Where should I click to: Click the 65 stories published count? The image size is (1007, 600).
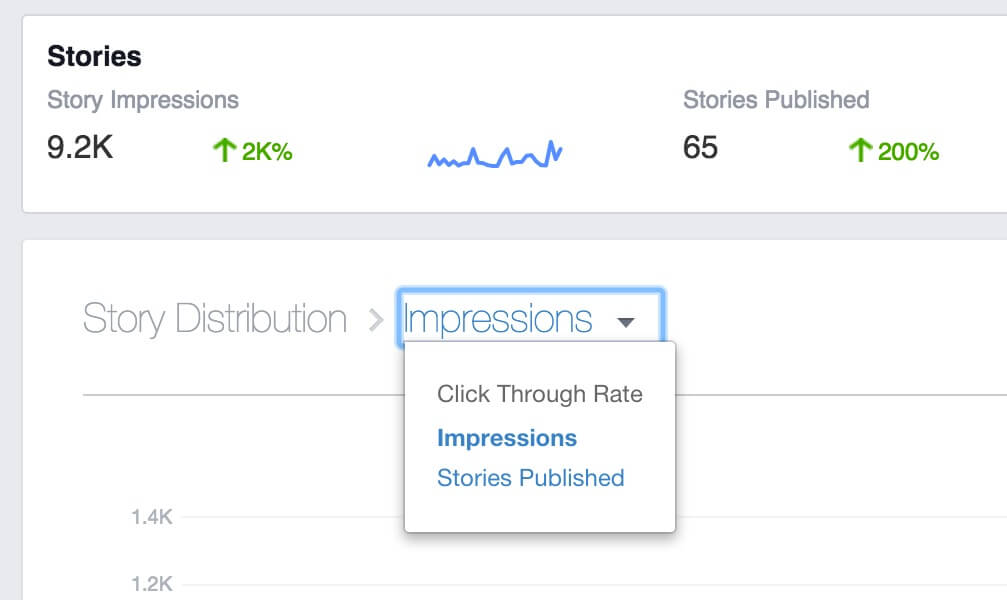[x=700, y=148]
